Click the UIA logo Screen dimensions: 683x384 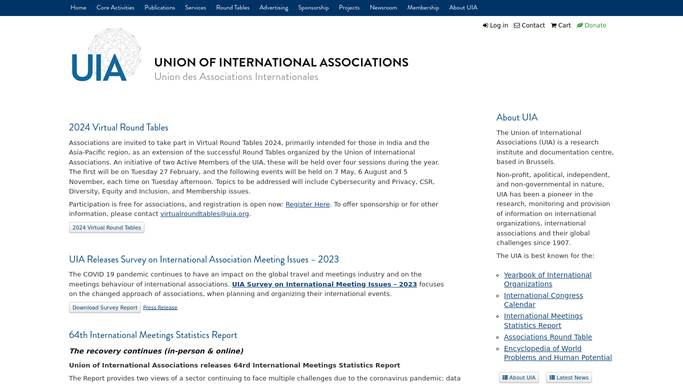(x=106, y=55)
